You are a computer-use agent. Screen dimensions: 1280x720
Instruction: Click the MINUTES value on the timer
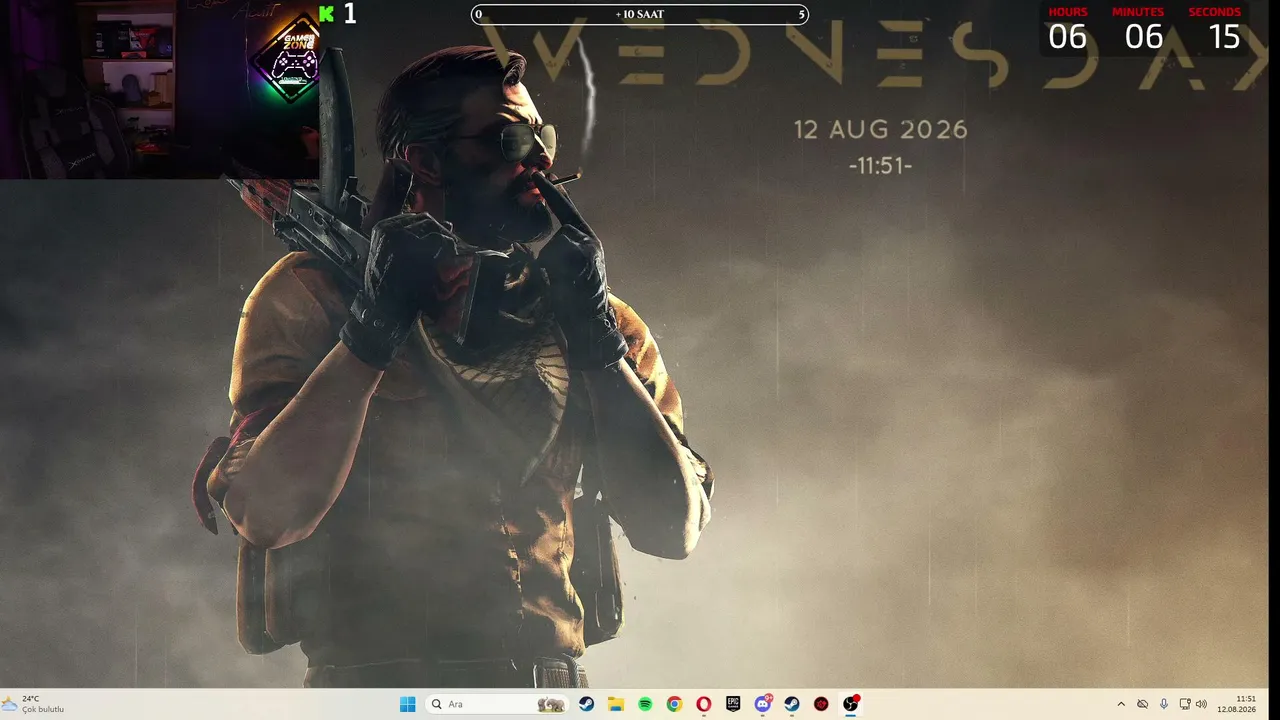(x=1144, y=37)
